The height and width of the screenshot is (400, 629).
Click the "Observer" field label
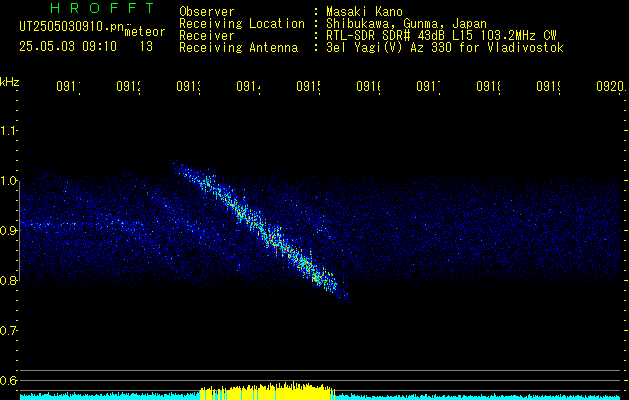click(x=207, y=12)
